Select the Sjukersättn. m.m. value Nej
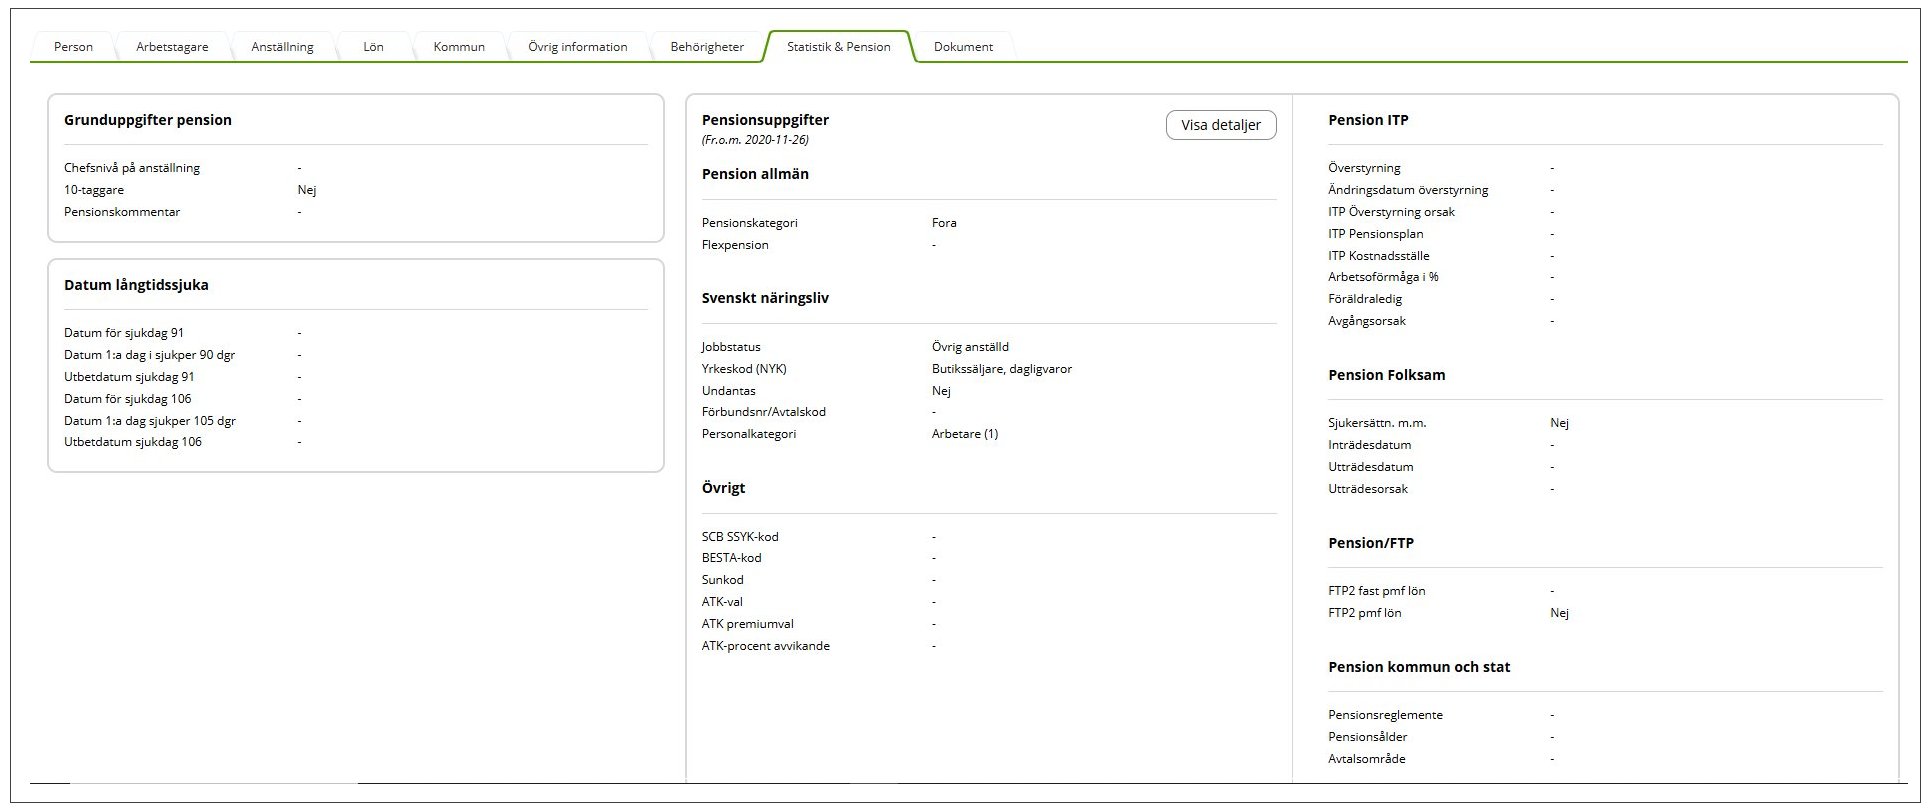This screenshot has width=1928, height=810. [1559, 423]
